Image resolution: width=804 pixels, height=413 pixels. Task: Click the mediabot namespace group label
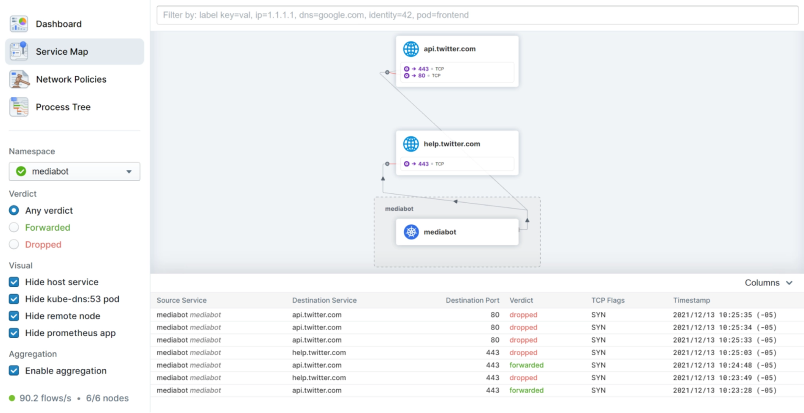399,209
